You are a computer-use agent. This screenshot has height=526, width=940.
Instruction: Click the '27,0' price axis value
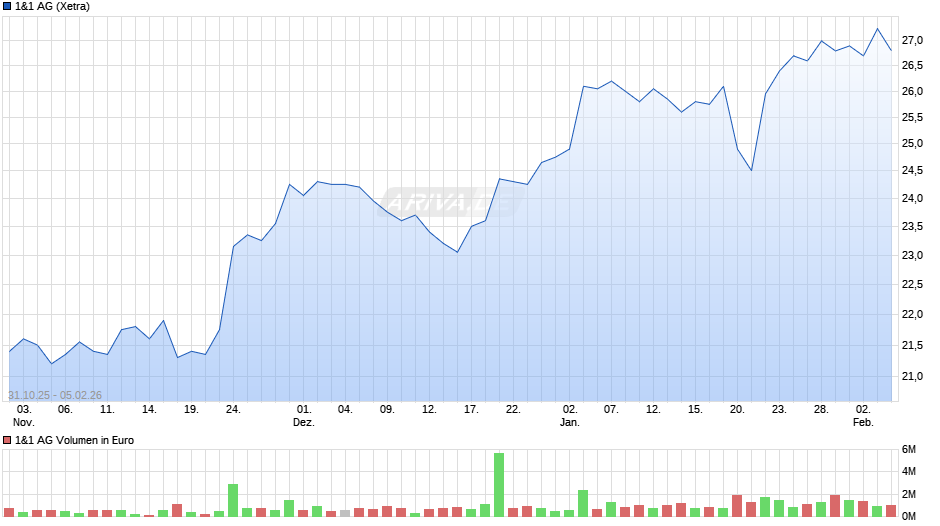point(912,40)
